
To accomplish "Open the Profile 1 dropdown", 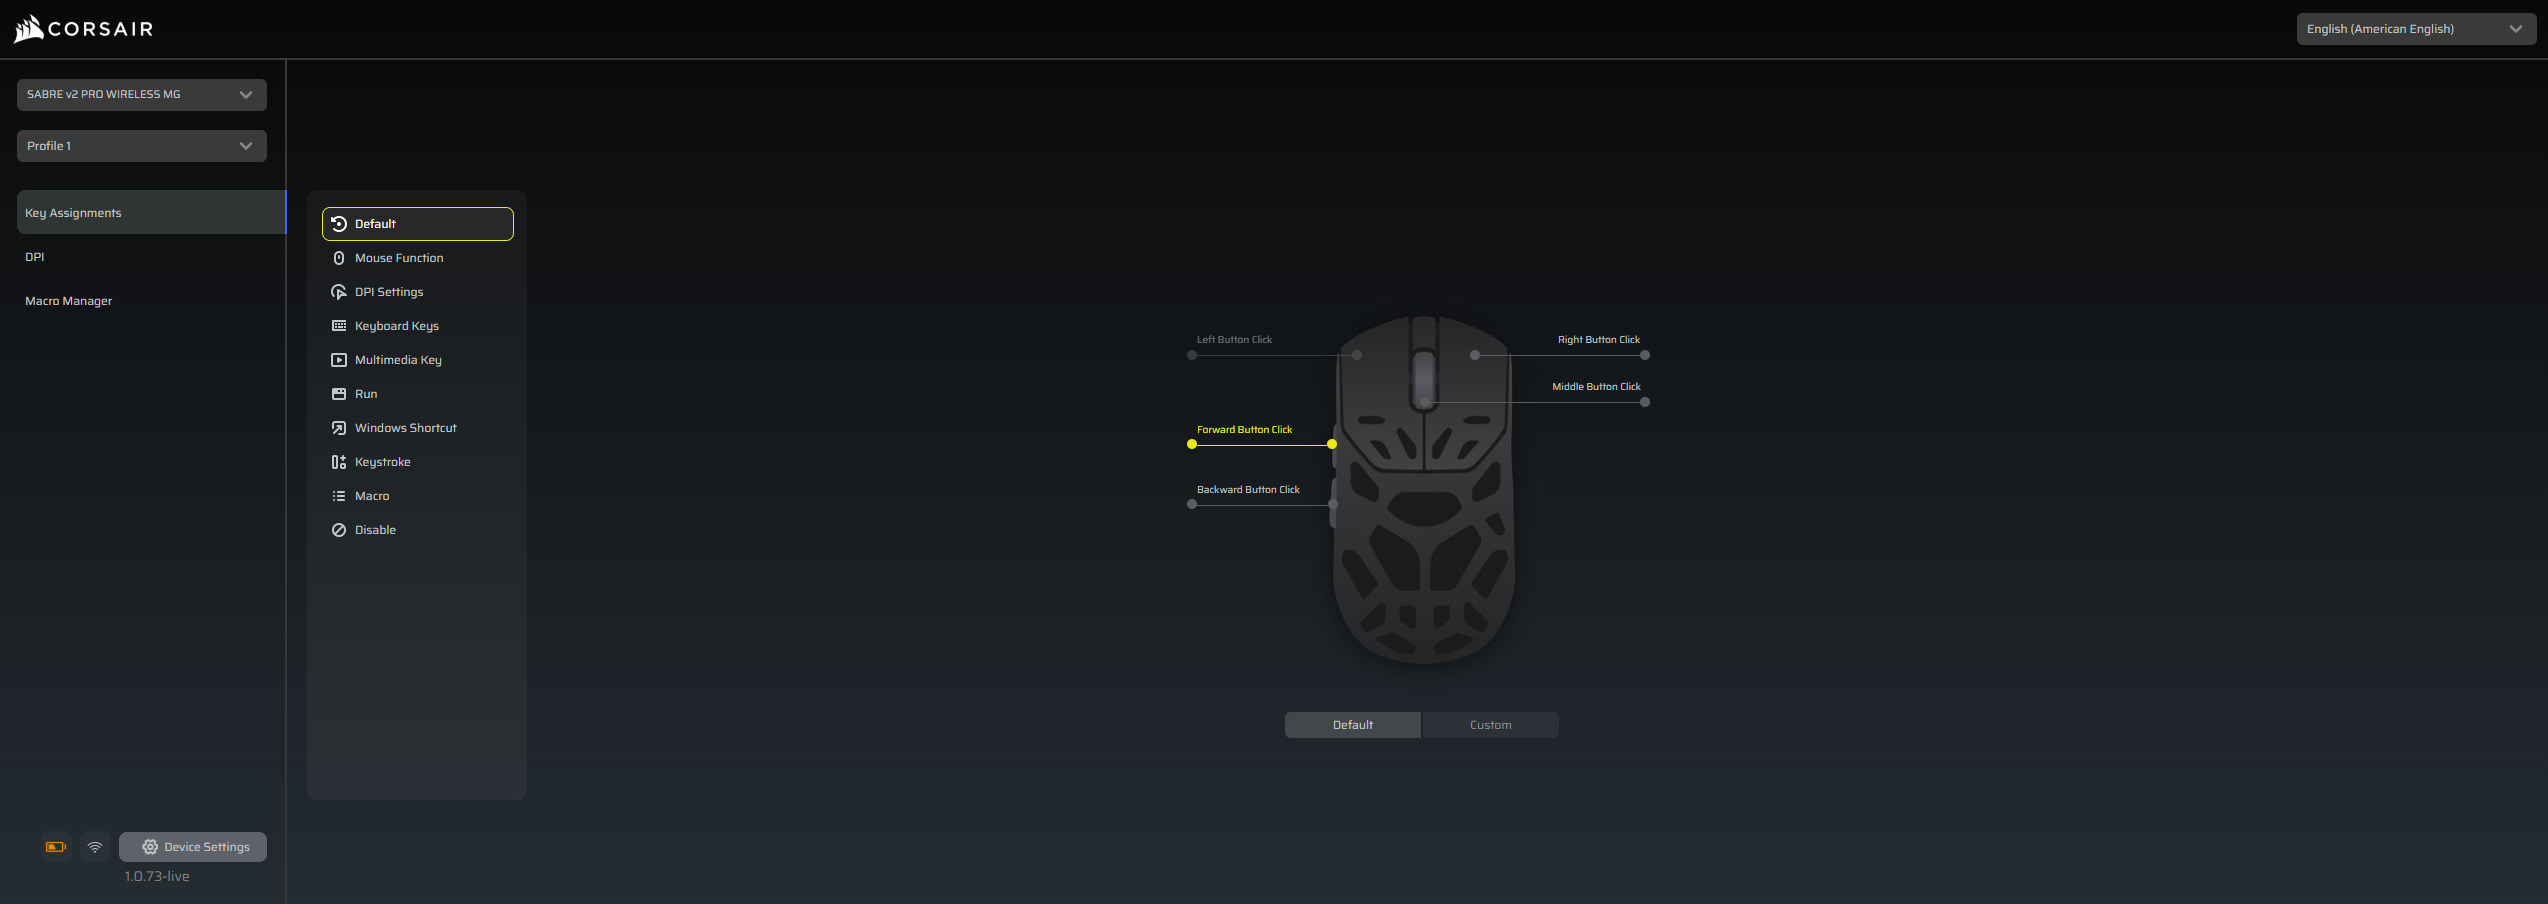I will [142, 146].
